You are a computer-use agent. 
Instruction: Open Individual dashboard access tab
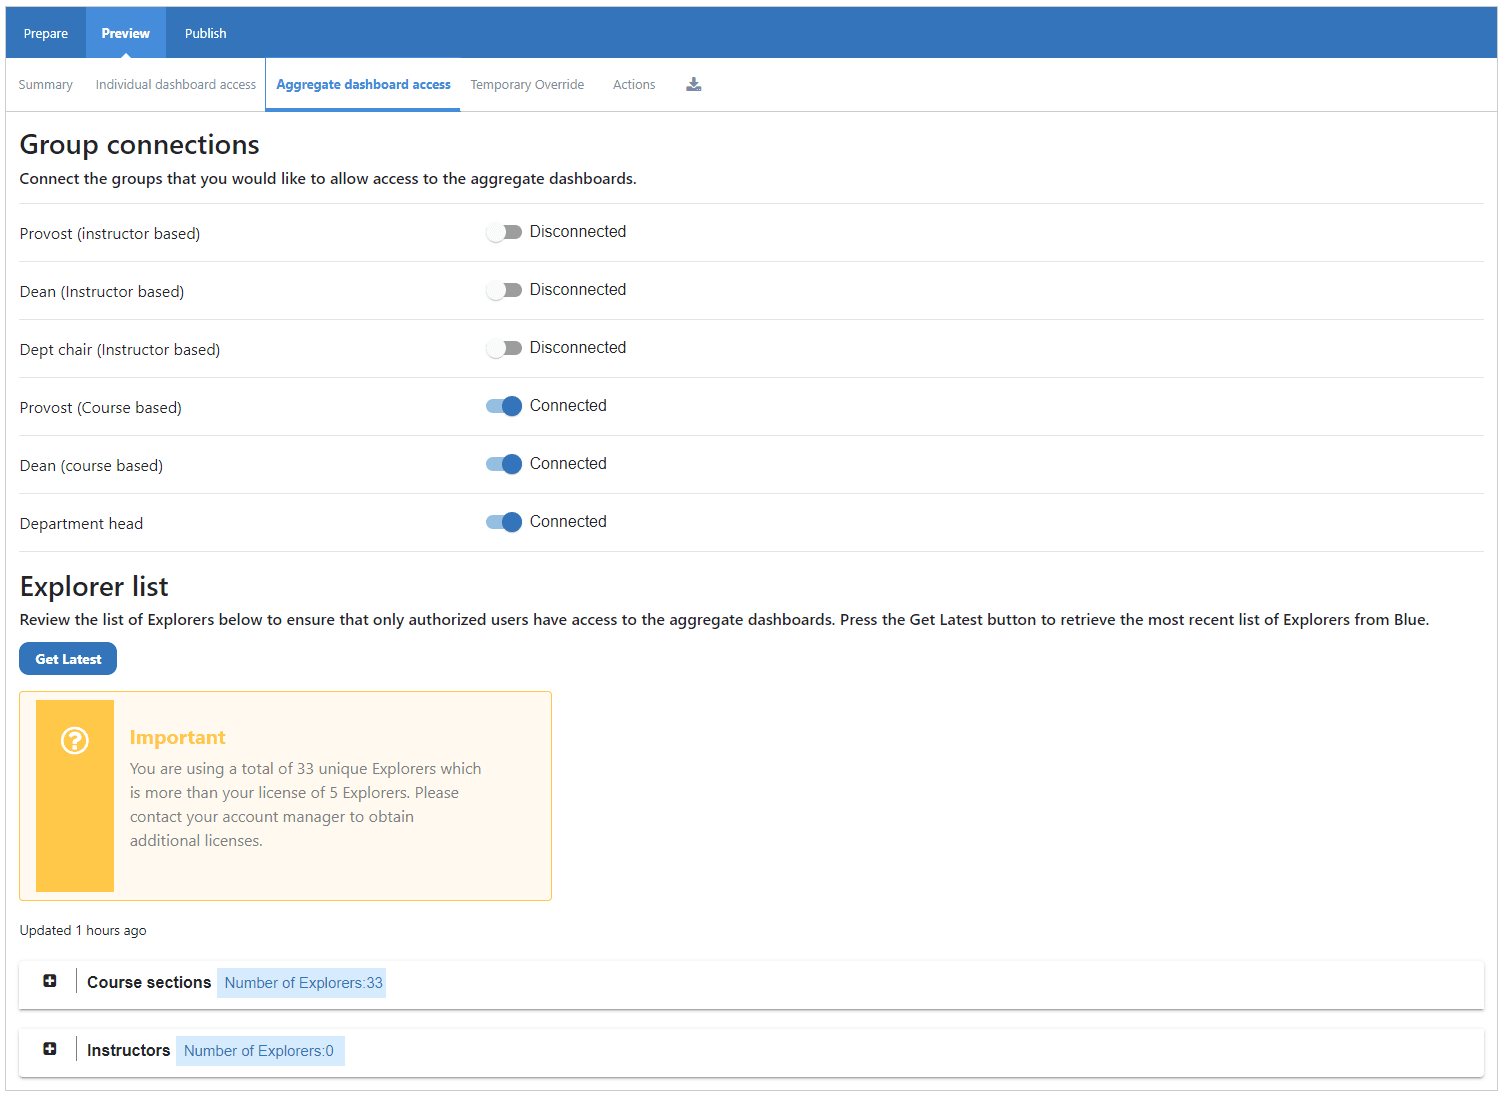coord(176,85)
